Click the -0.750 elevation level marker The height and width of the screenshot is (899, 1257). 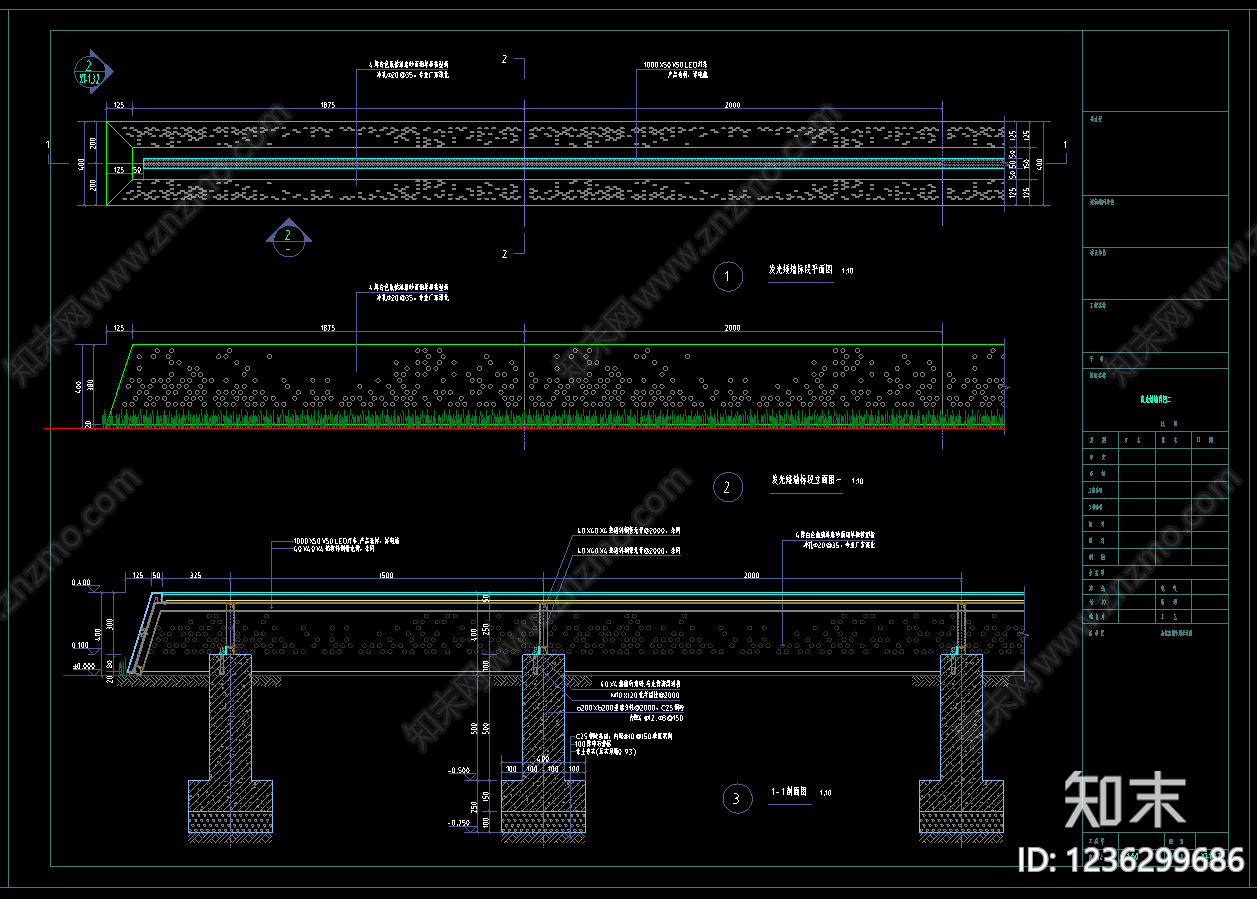pos(459,823)
